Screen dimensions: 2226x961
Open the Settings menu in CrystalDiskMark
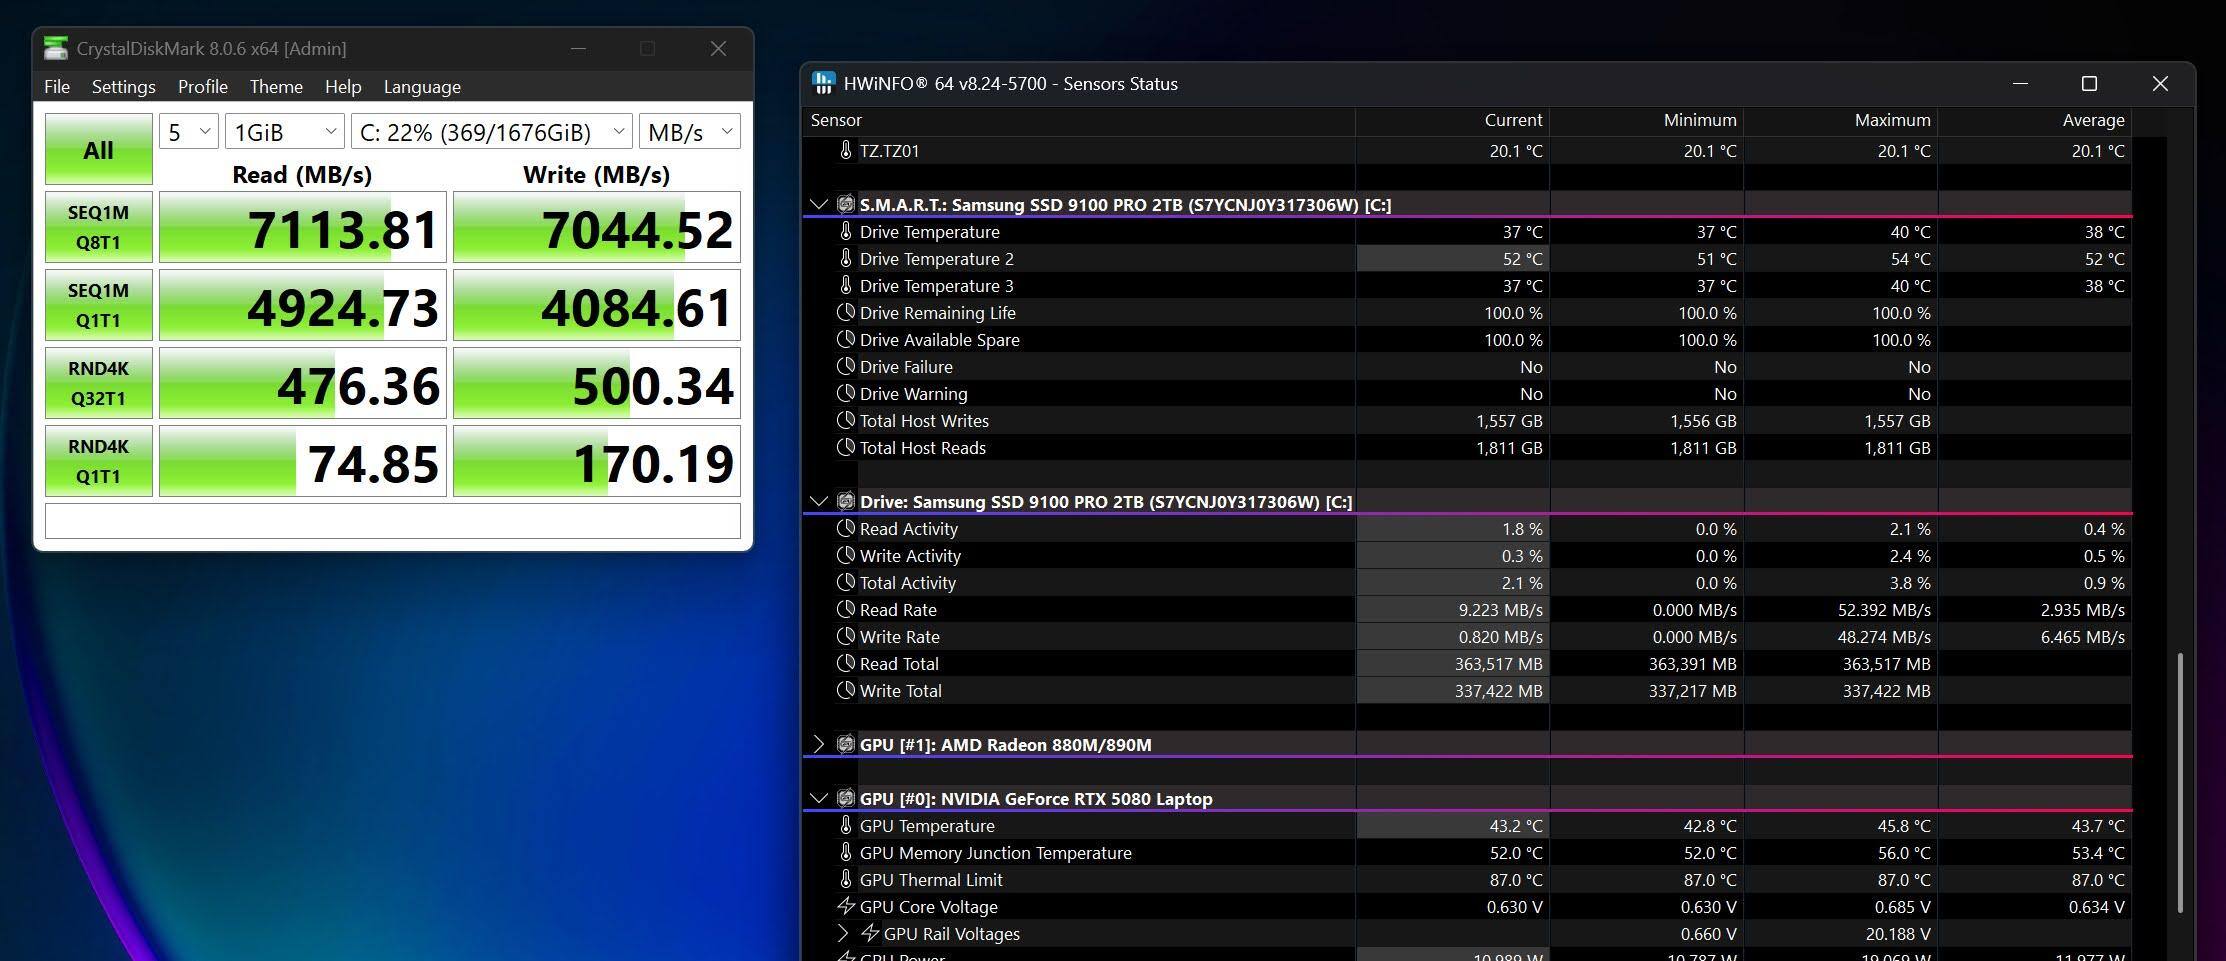point(123,87)
